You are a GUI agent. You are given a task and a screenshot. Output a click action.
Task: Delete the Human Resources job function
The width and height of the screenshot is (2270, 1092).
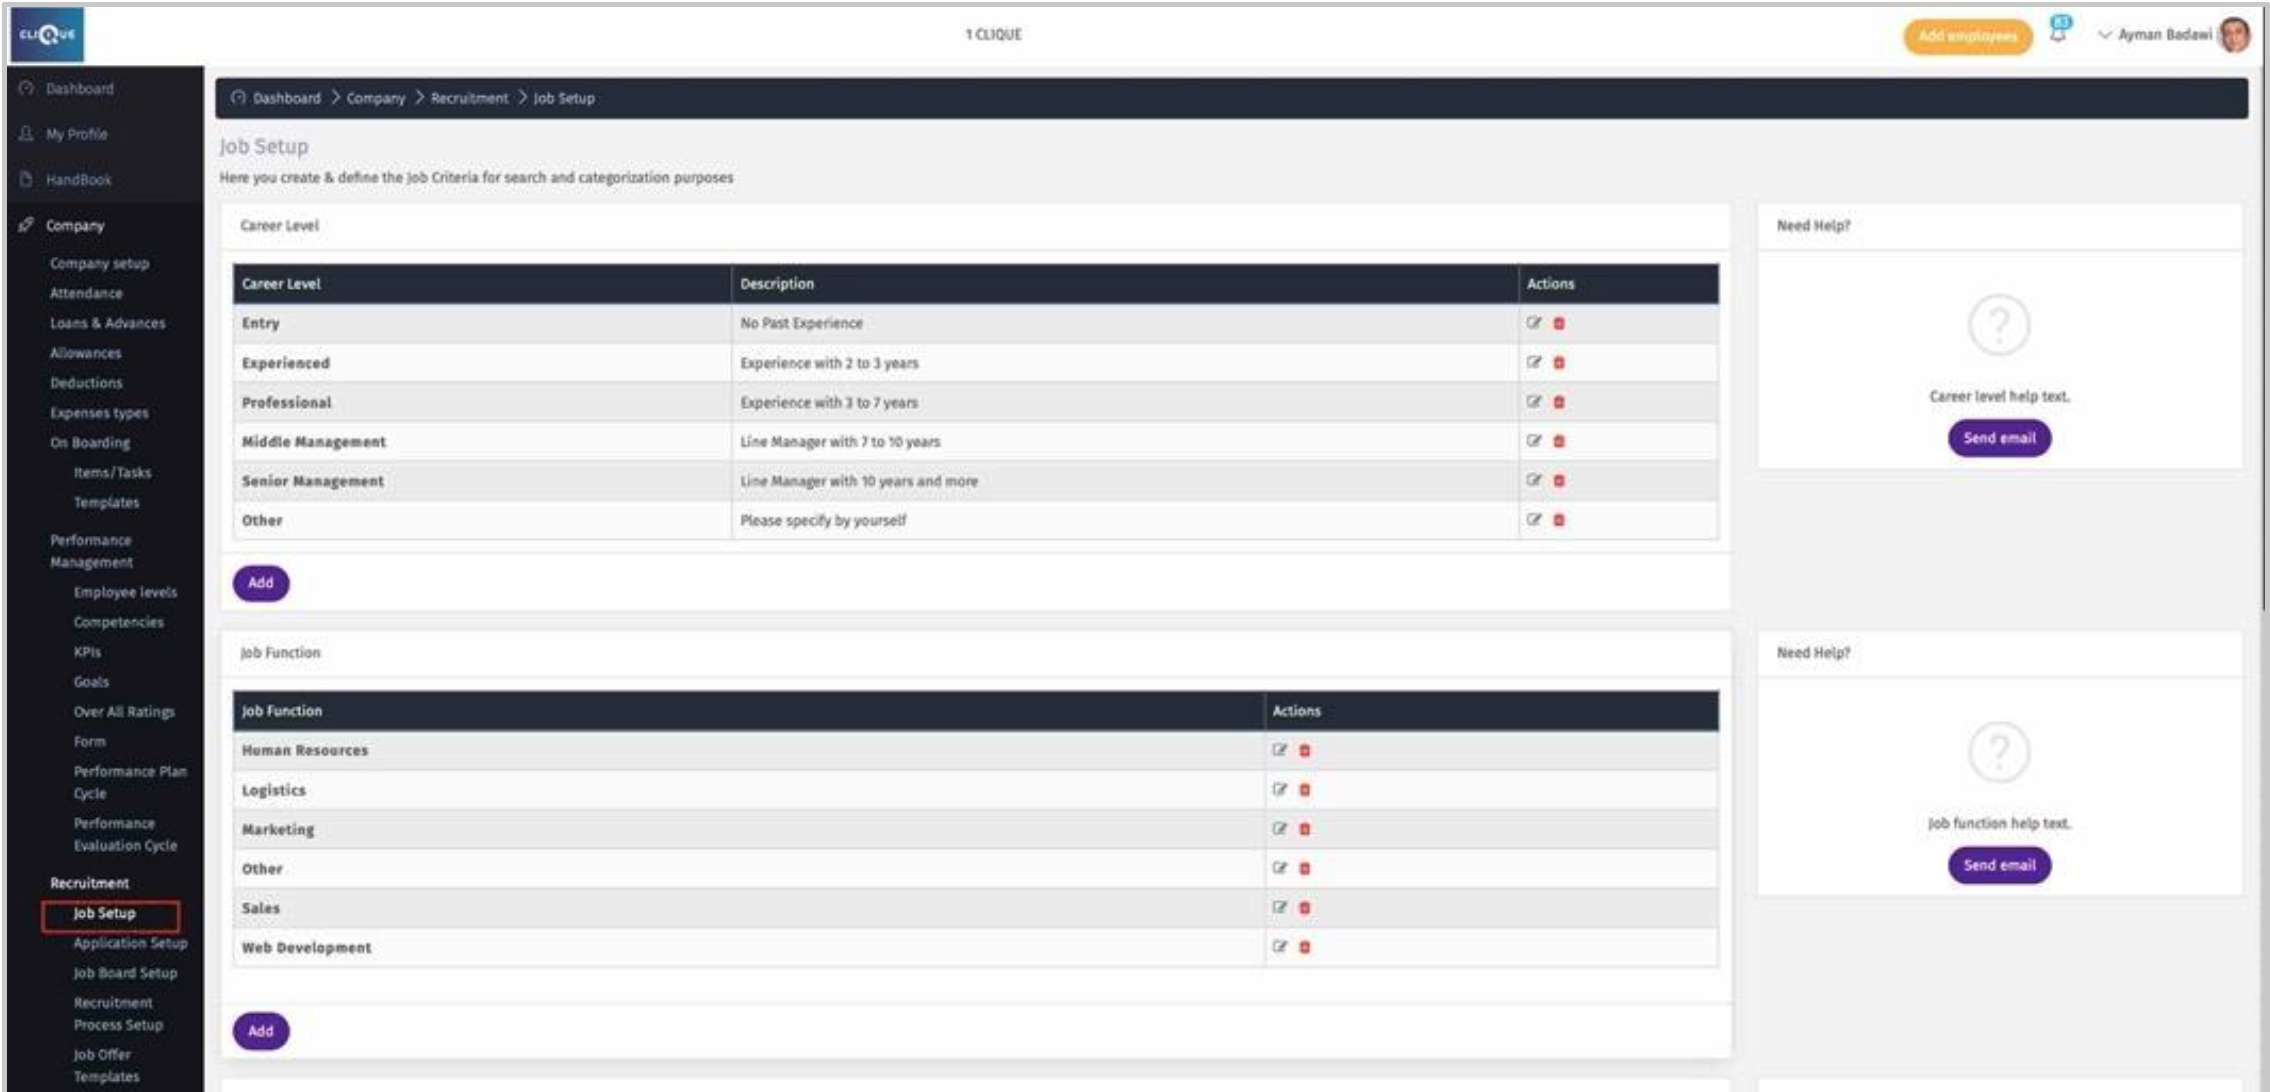pos(1304,751)
